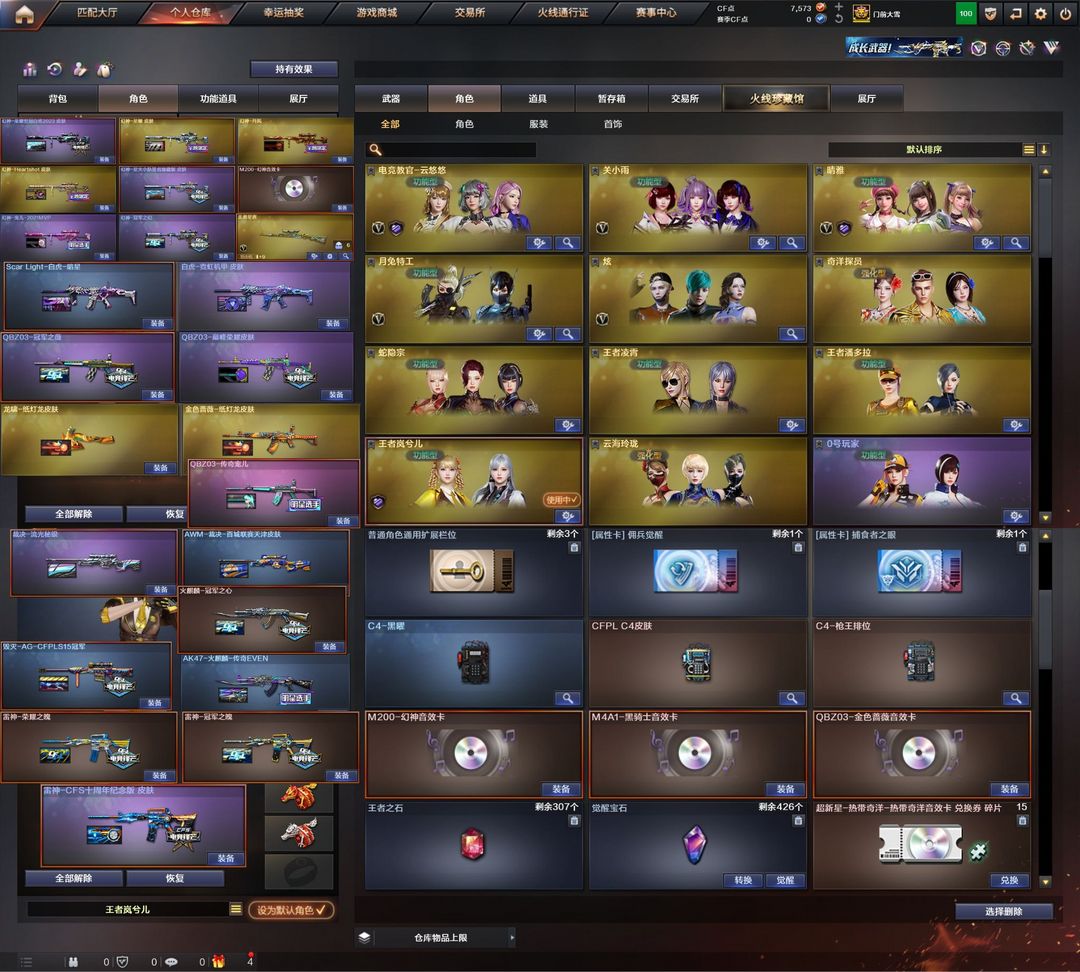Click the orange return arrow icon
1080x972 pixels.
coord(1015,14)
